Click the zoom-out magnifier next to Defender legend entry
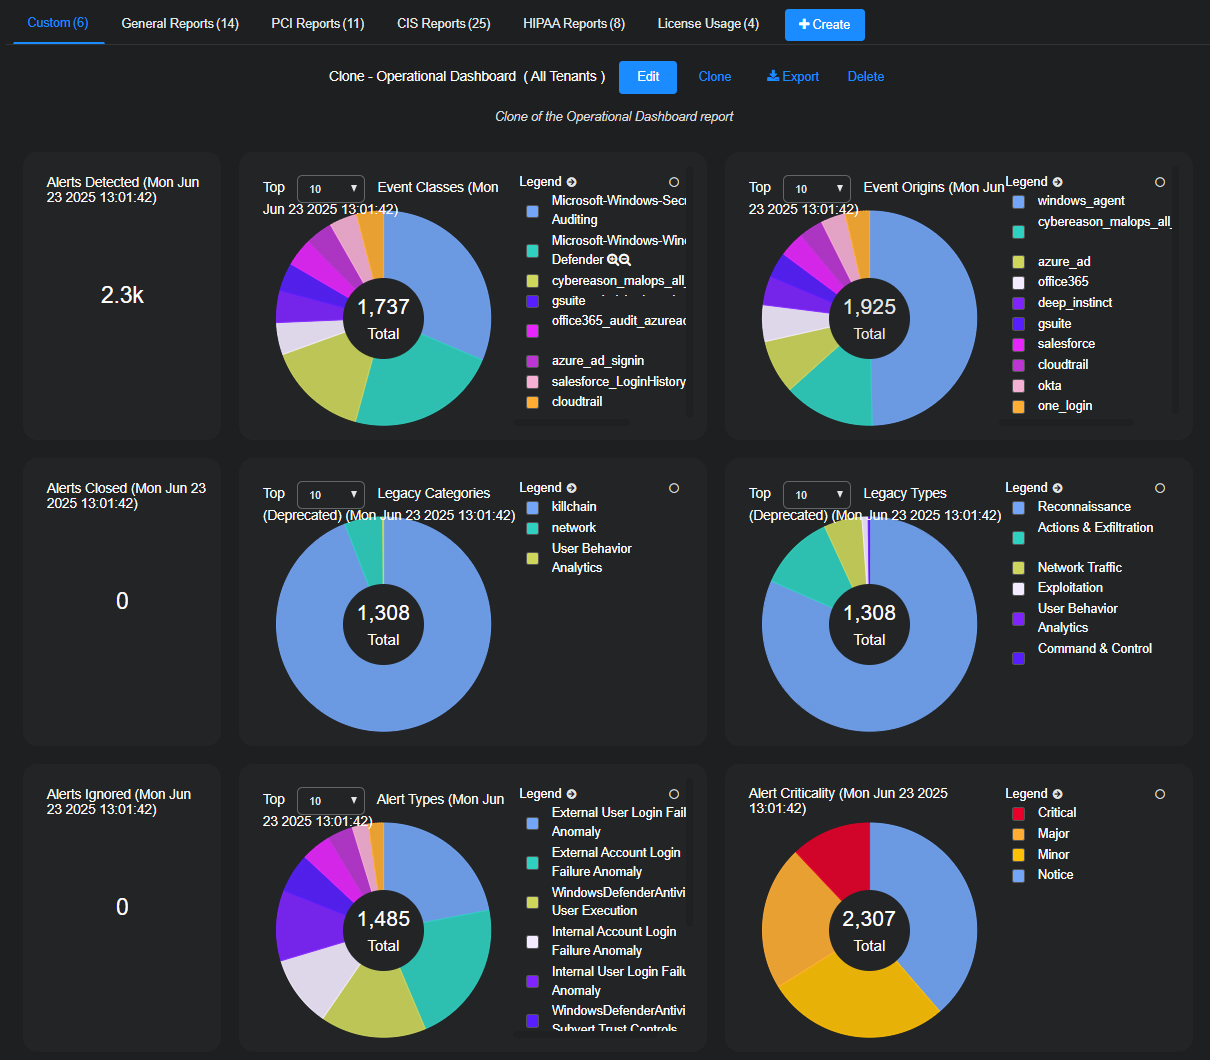 [623, 259]
